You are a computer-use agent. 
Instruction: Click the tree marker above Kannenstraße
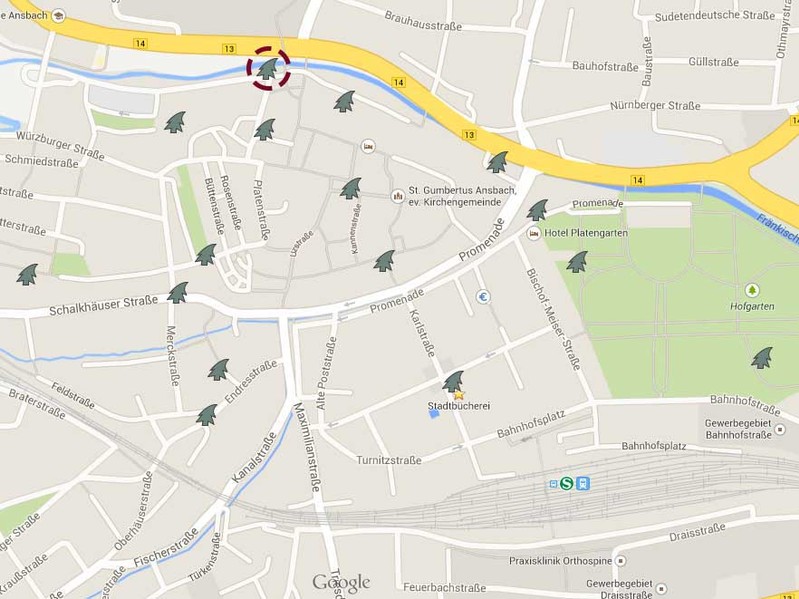351,188
